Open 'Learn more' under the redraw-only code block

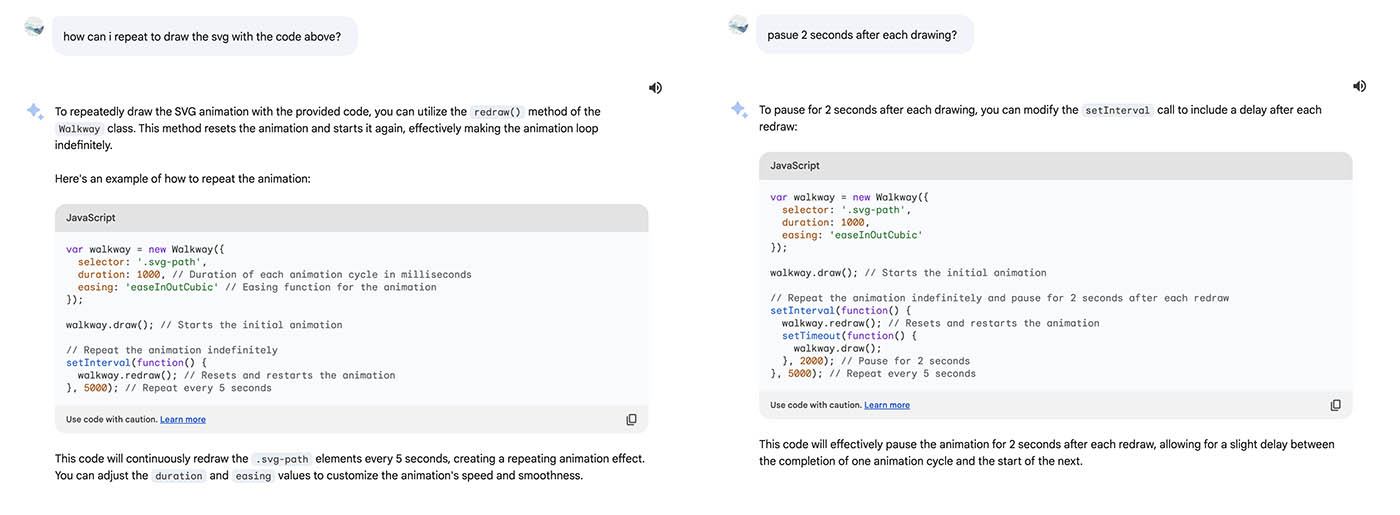[x=183, y=419]
